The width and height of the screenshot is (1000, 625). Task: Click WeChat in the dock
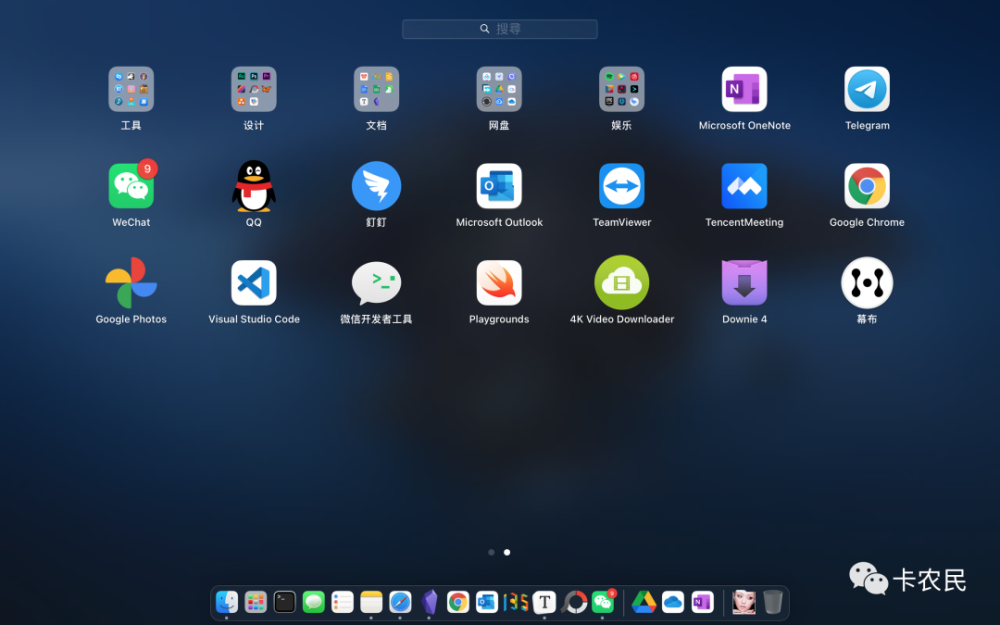click(603, 602)
